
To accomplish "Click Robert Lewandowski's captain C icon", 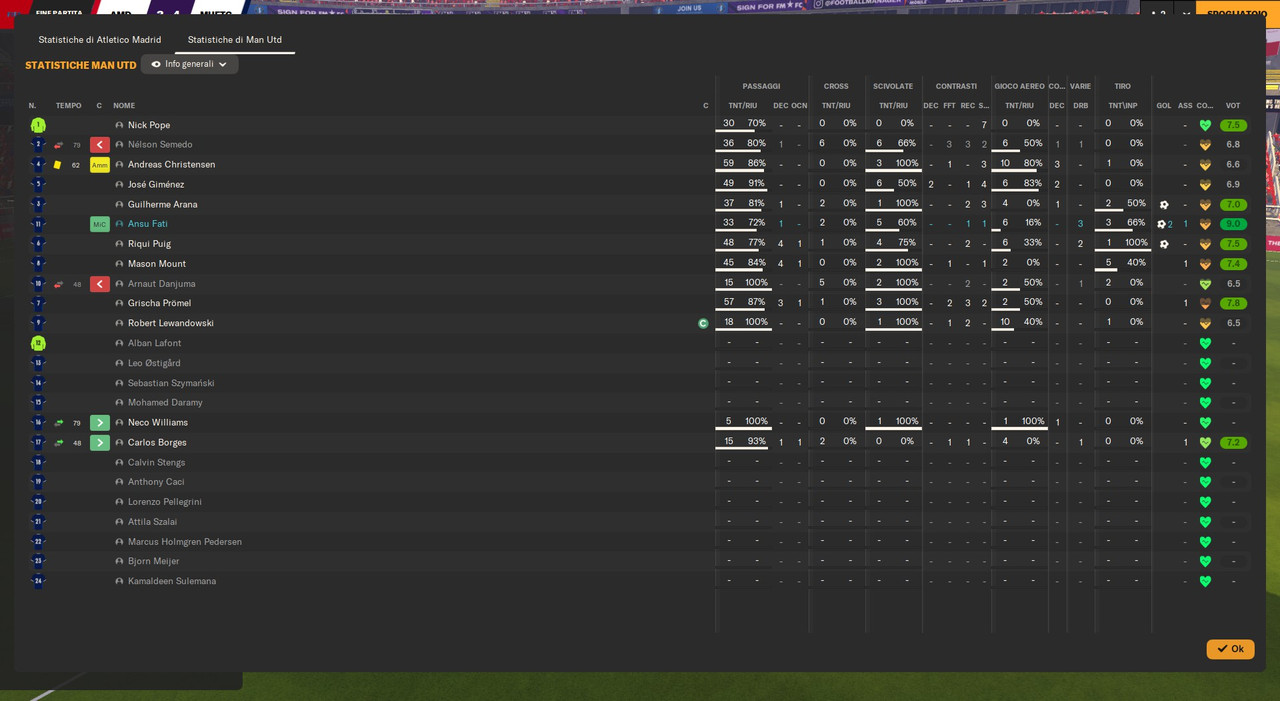I will coord(703,323).
